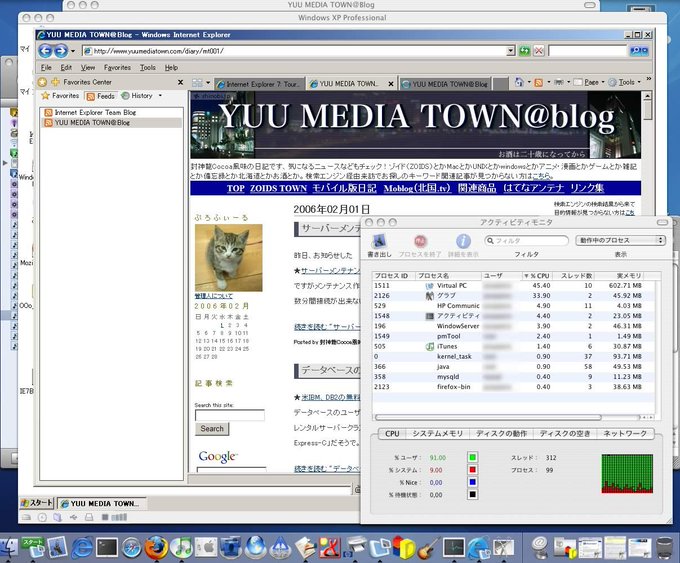This screenshot has width=680, height=563.
Task: Click Virtual PC hard disk status icon
Action: (26, 517)
